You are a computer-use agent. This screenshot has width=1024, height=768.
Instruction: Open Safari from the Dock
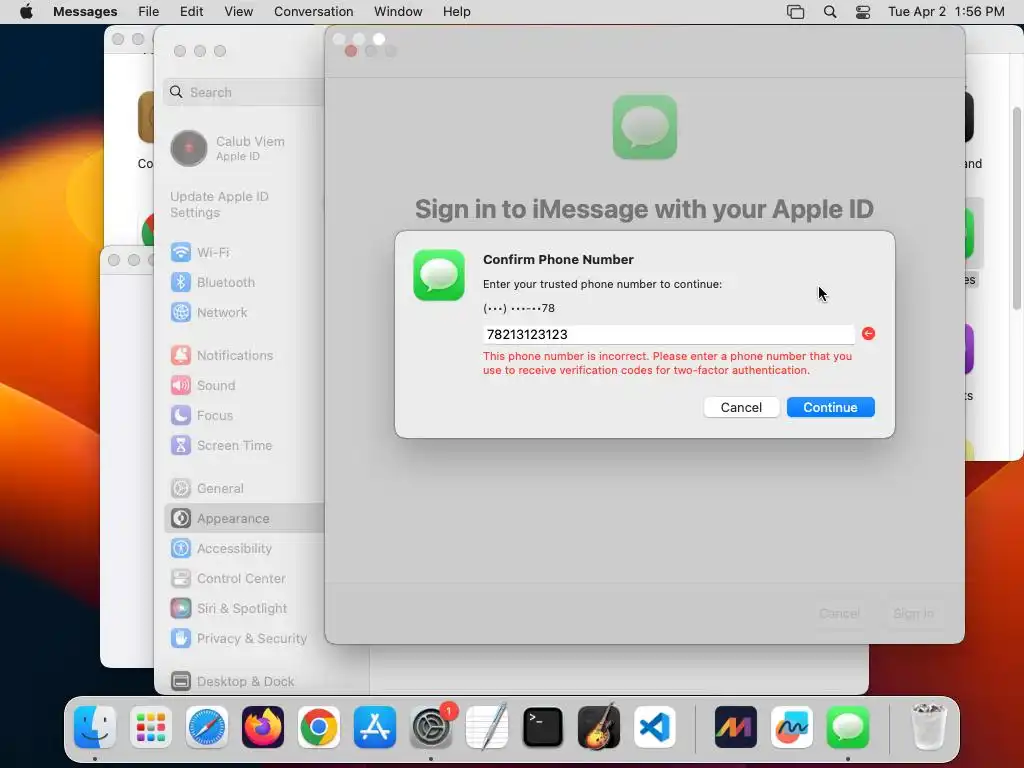pyautogui.click(x=207, y=727)
